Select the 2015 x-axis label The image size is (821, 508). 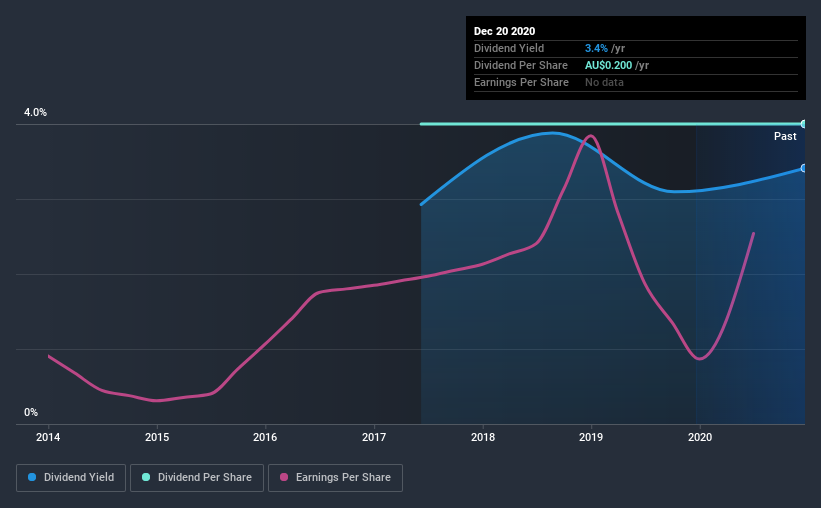click(157, 437)
